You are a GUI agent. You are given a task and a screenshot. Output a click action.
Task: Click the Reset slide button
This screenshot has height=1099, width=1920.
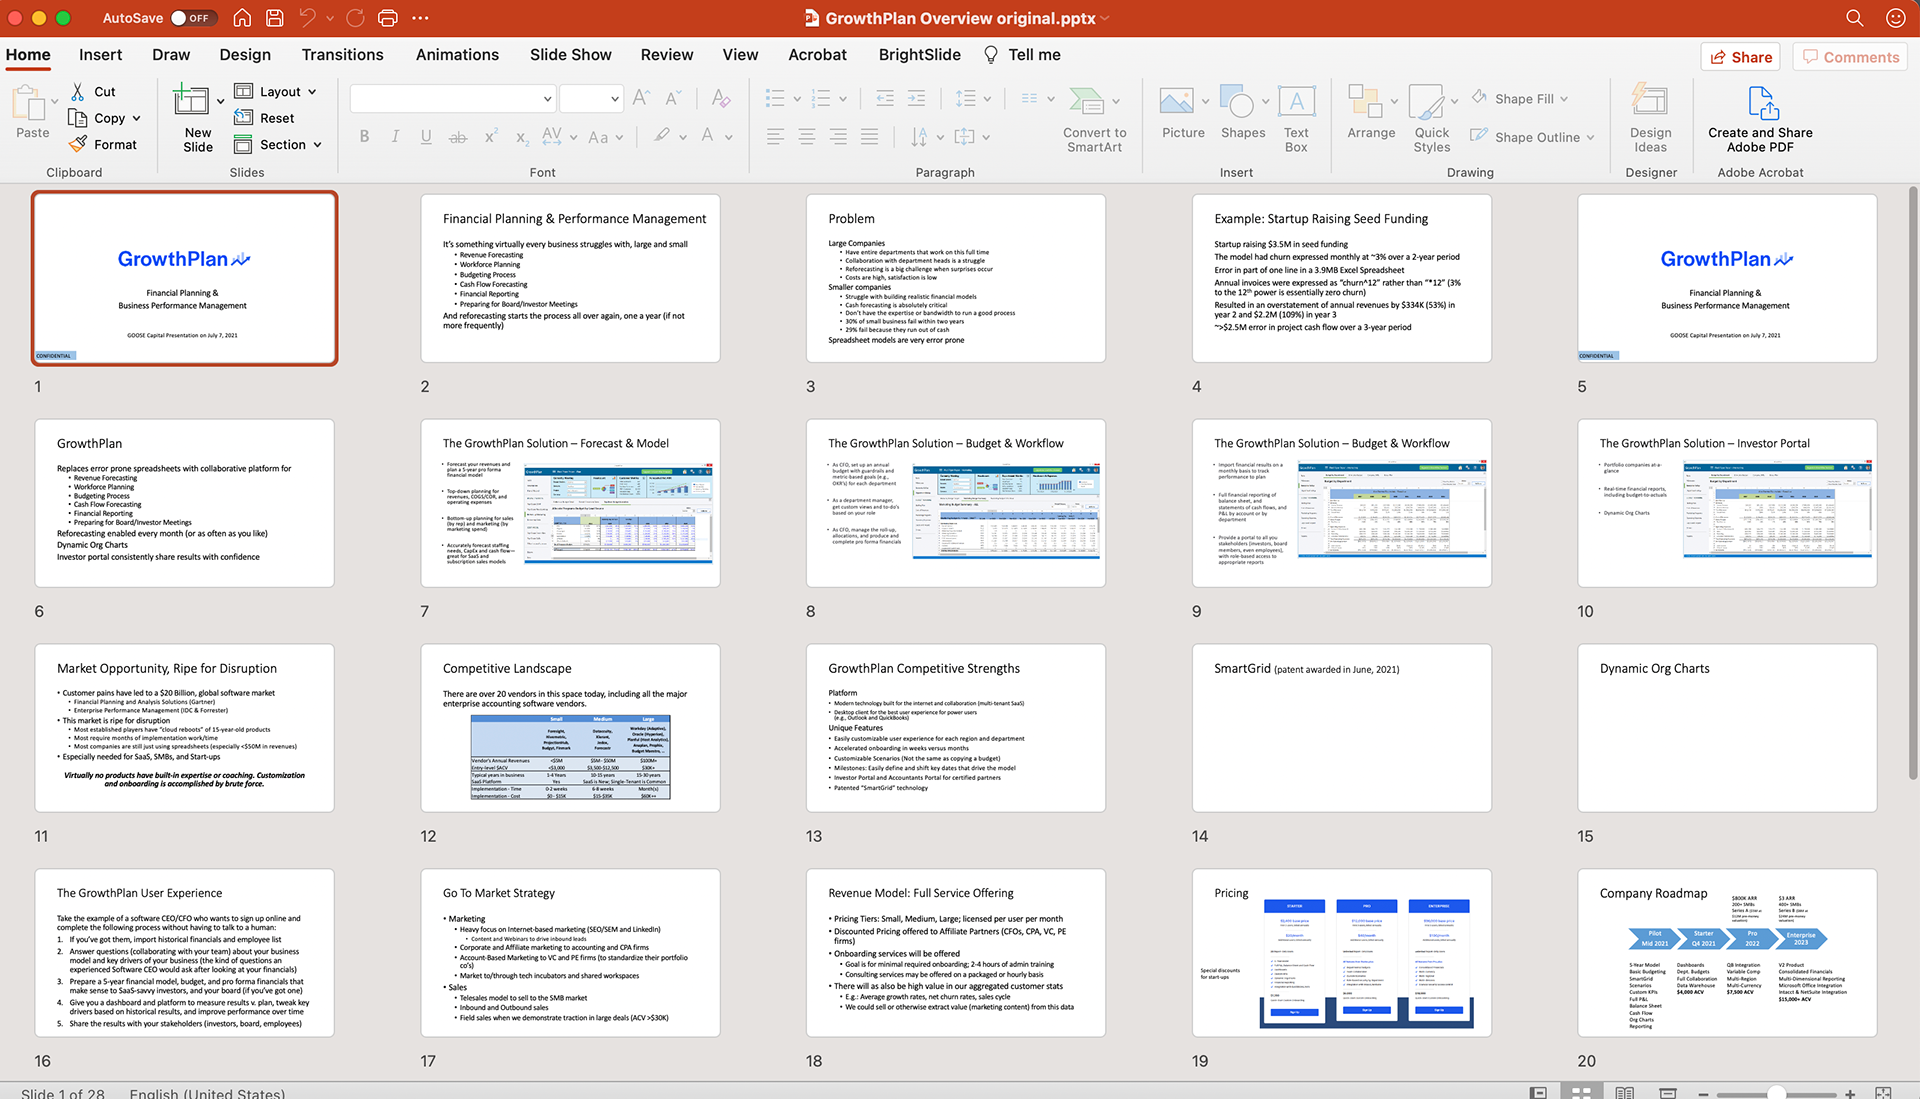(265, 118)
